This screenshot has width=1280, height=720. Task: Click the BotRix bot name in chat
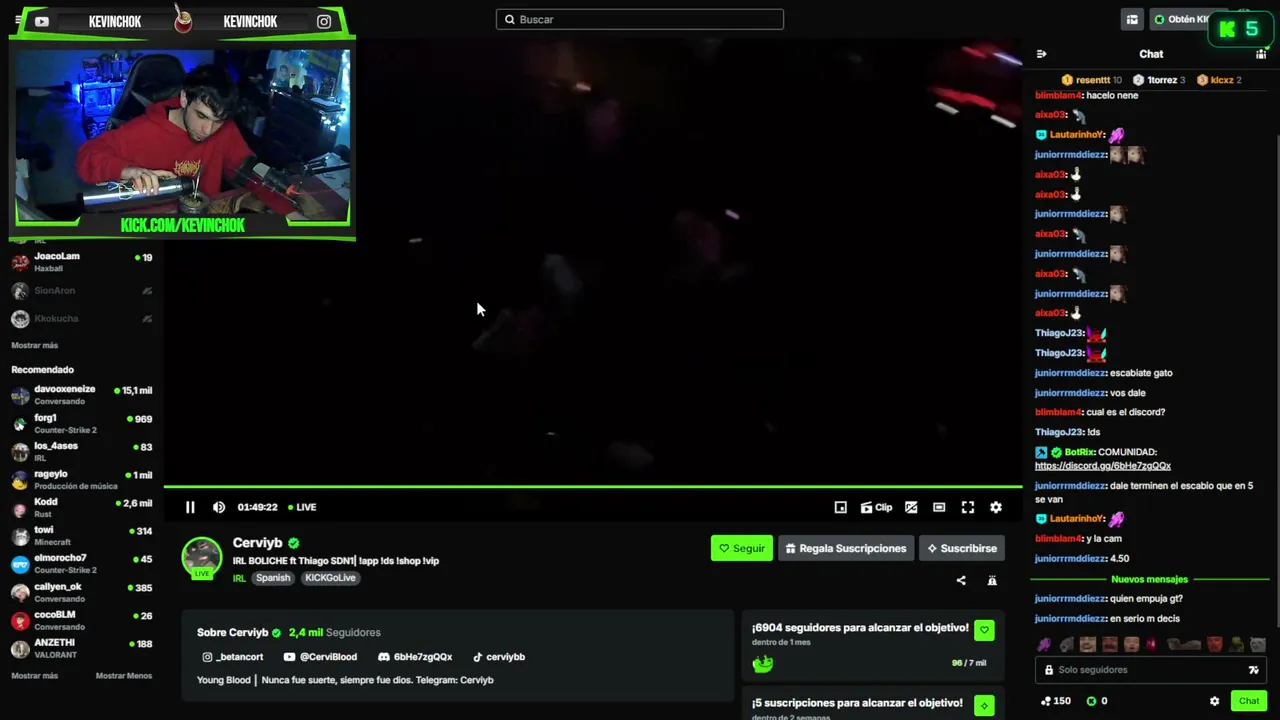click(1080, 452)
